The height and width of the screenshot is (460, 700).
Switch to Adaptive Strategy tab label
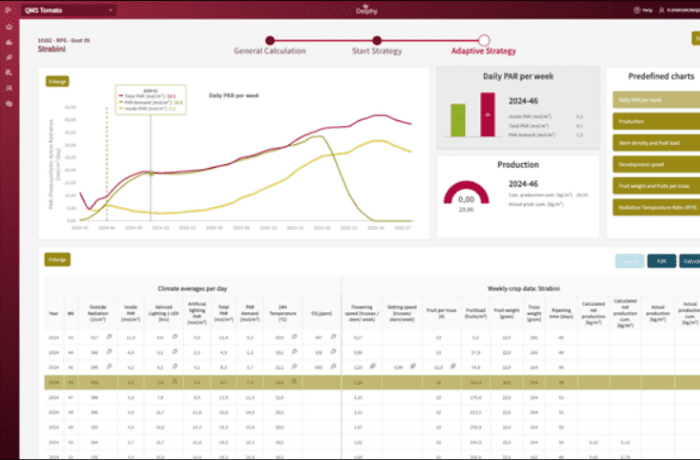point(483,52)
